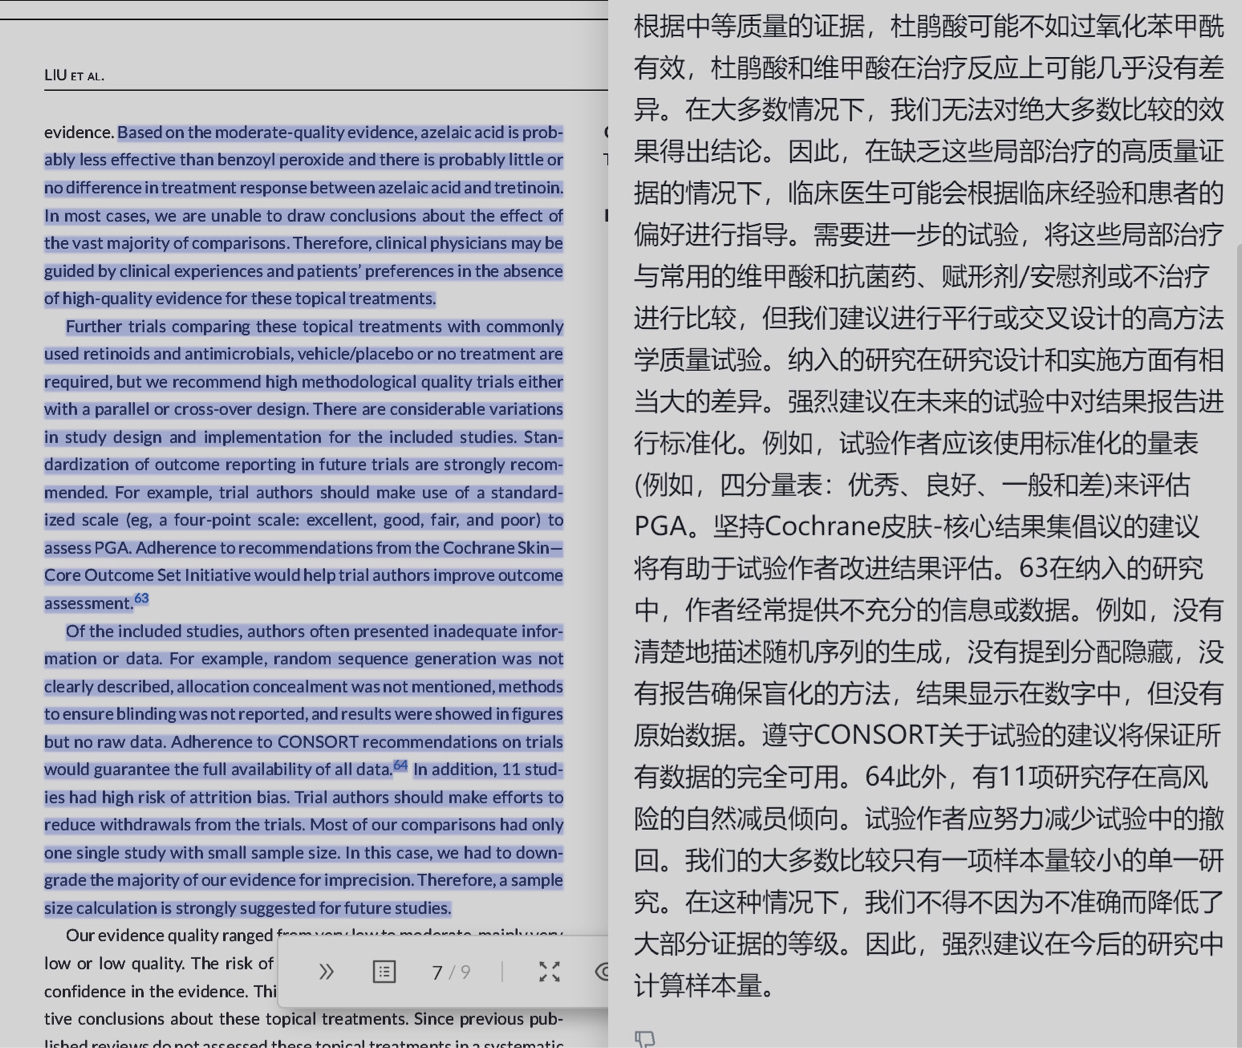
Task: Open citation reference 64
Action: pyautogui.click(x=400, y=766)
